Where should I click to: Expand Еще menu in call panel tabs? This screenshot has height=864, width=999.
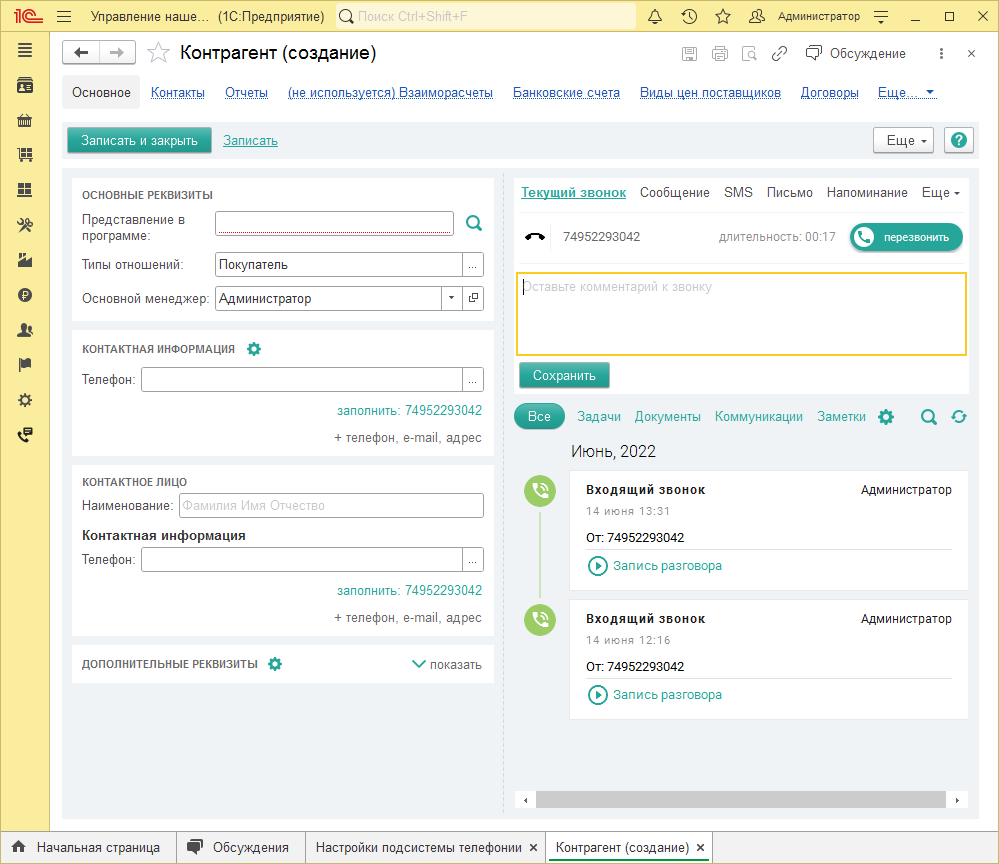tap(940, 193)
